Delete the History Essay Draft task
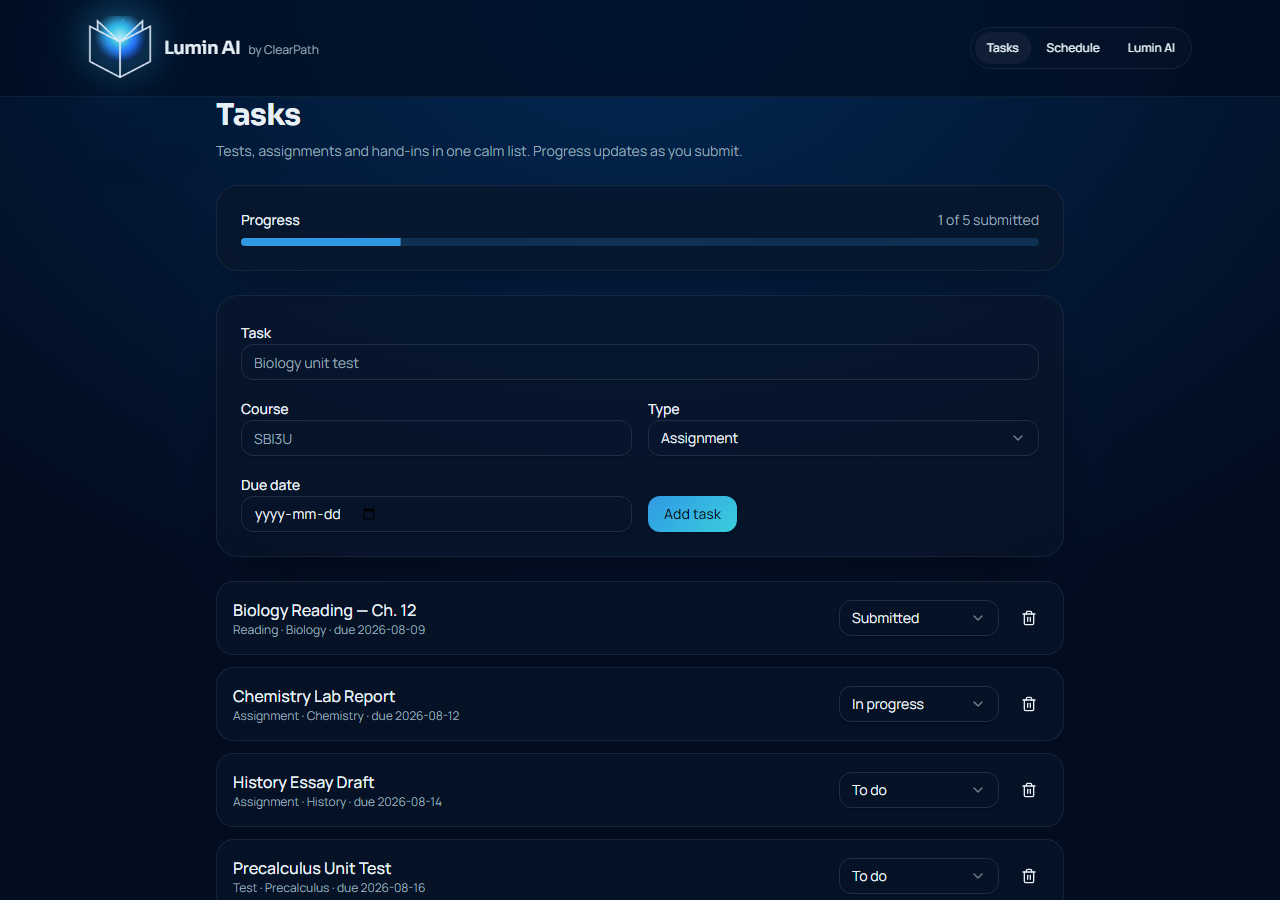This screenshot has width=1280, height=900. pyautogui.click(x=1029, y=790)
